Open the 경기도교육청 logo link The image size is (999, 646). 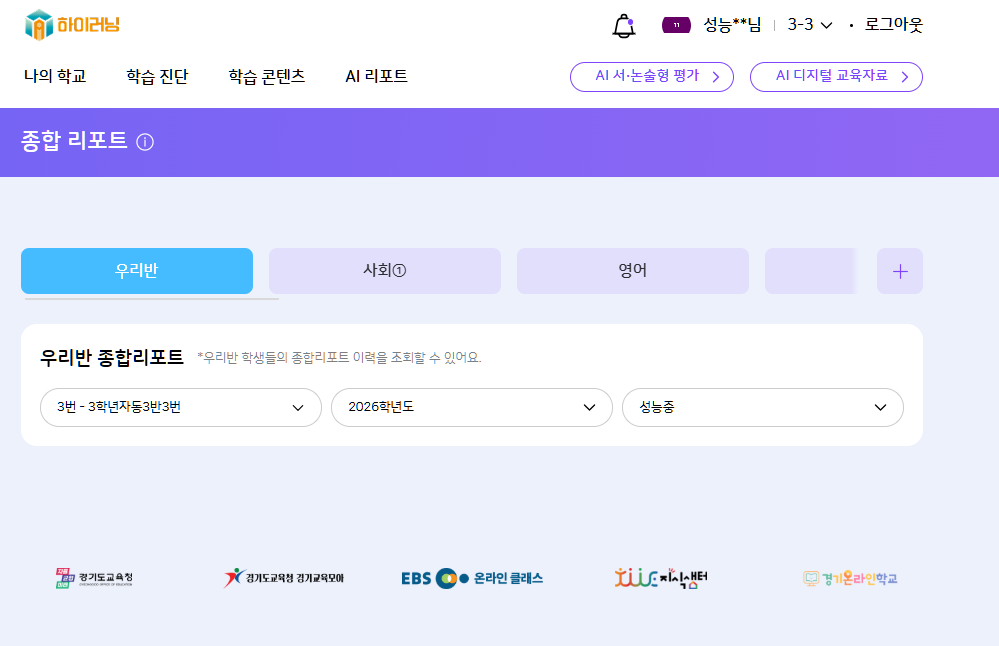(94, 578)
